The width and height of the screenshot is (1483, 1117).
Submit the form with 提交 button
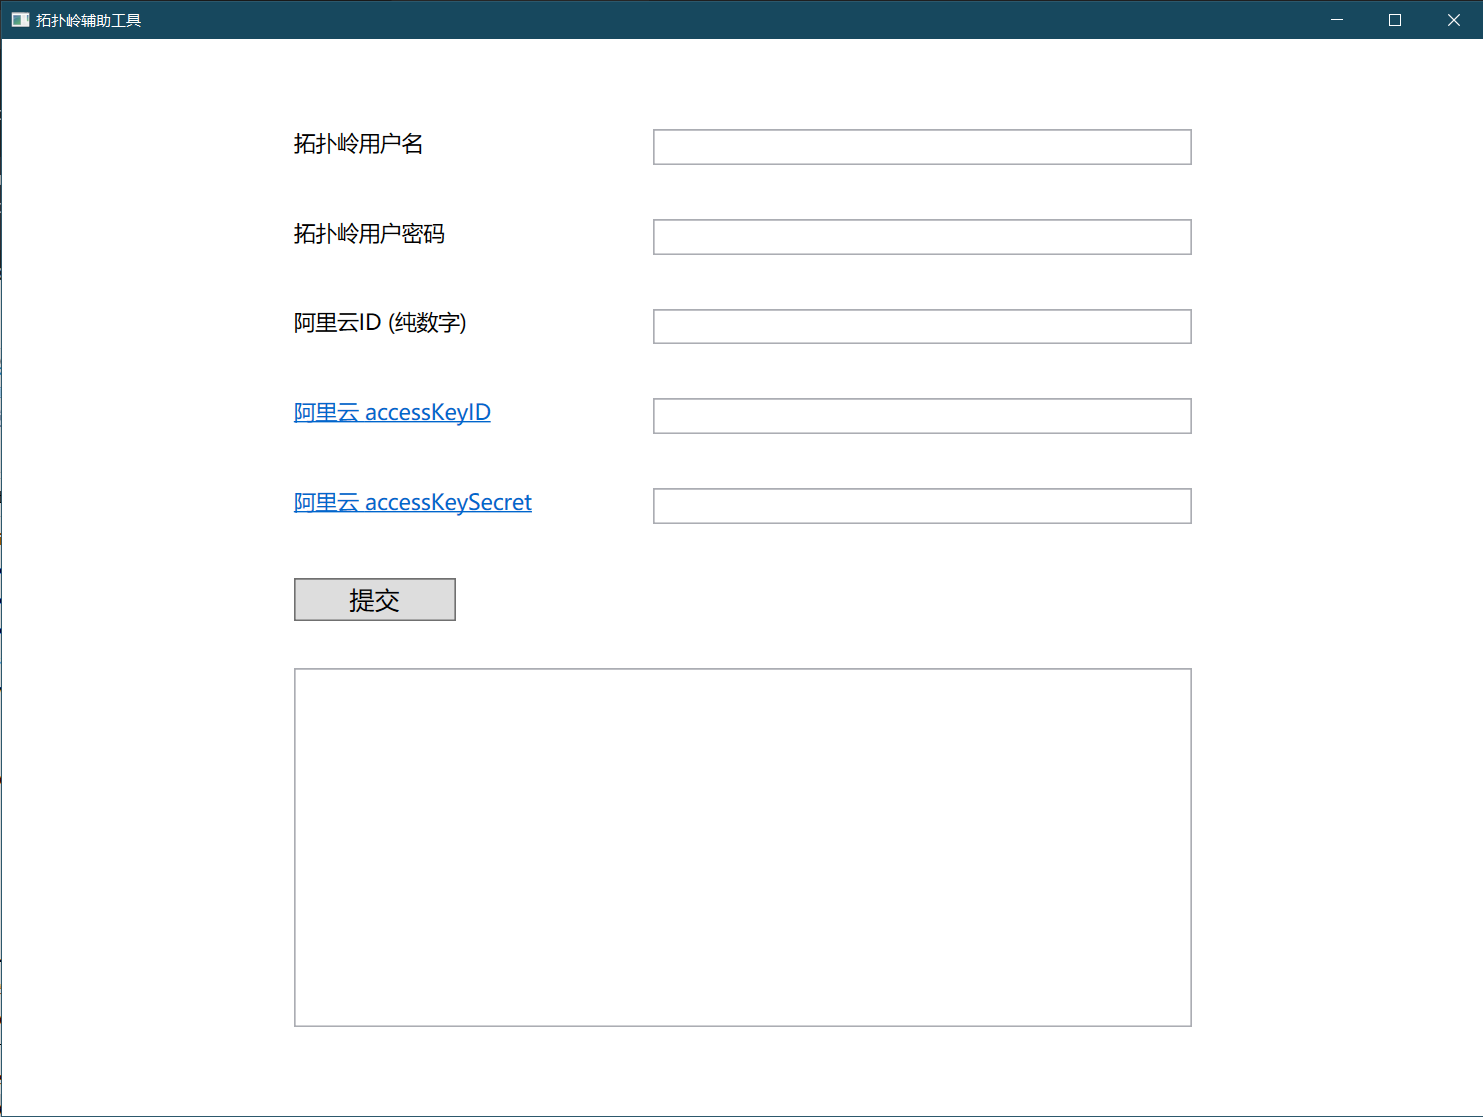click(375, 599)
